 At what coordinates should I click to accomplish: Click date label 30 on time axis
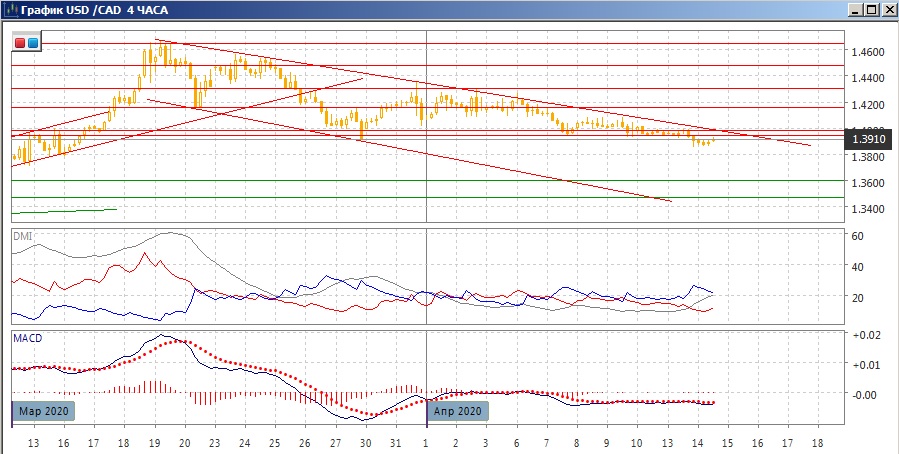click(x=365, y=443)
